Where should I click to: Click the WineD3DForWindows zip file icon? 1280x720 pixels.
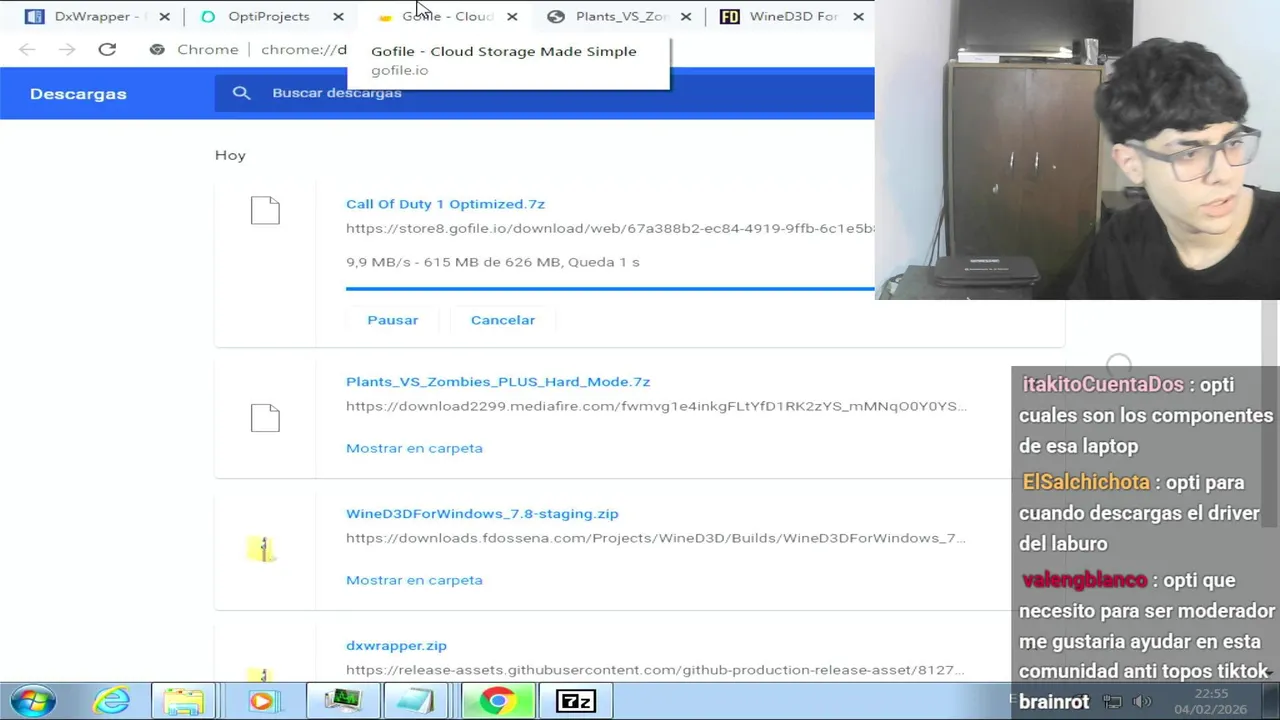coord(263,549)
